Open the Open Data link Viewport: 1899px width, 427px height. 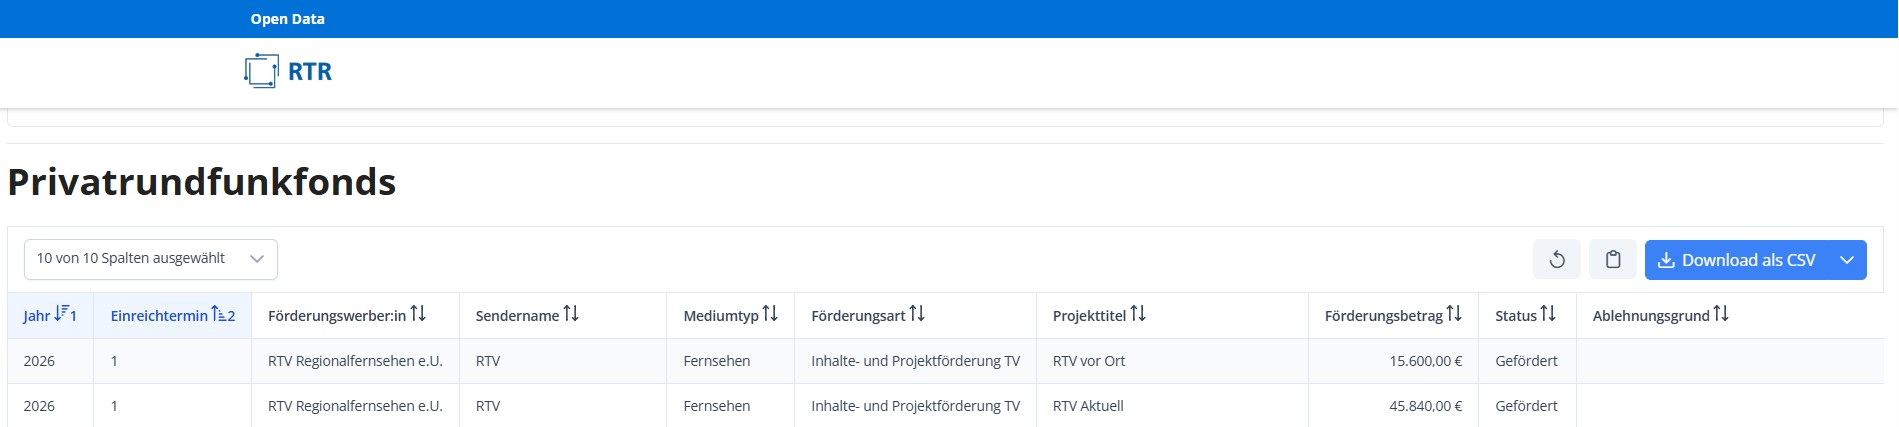point(287,19)
